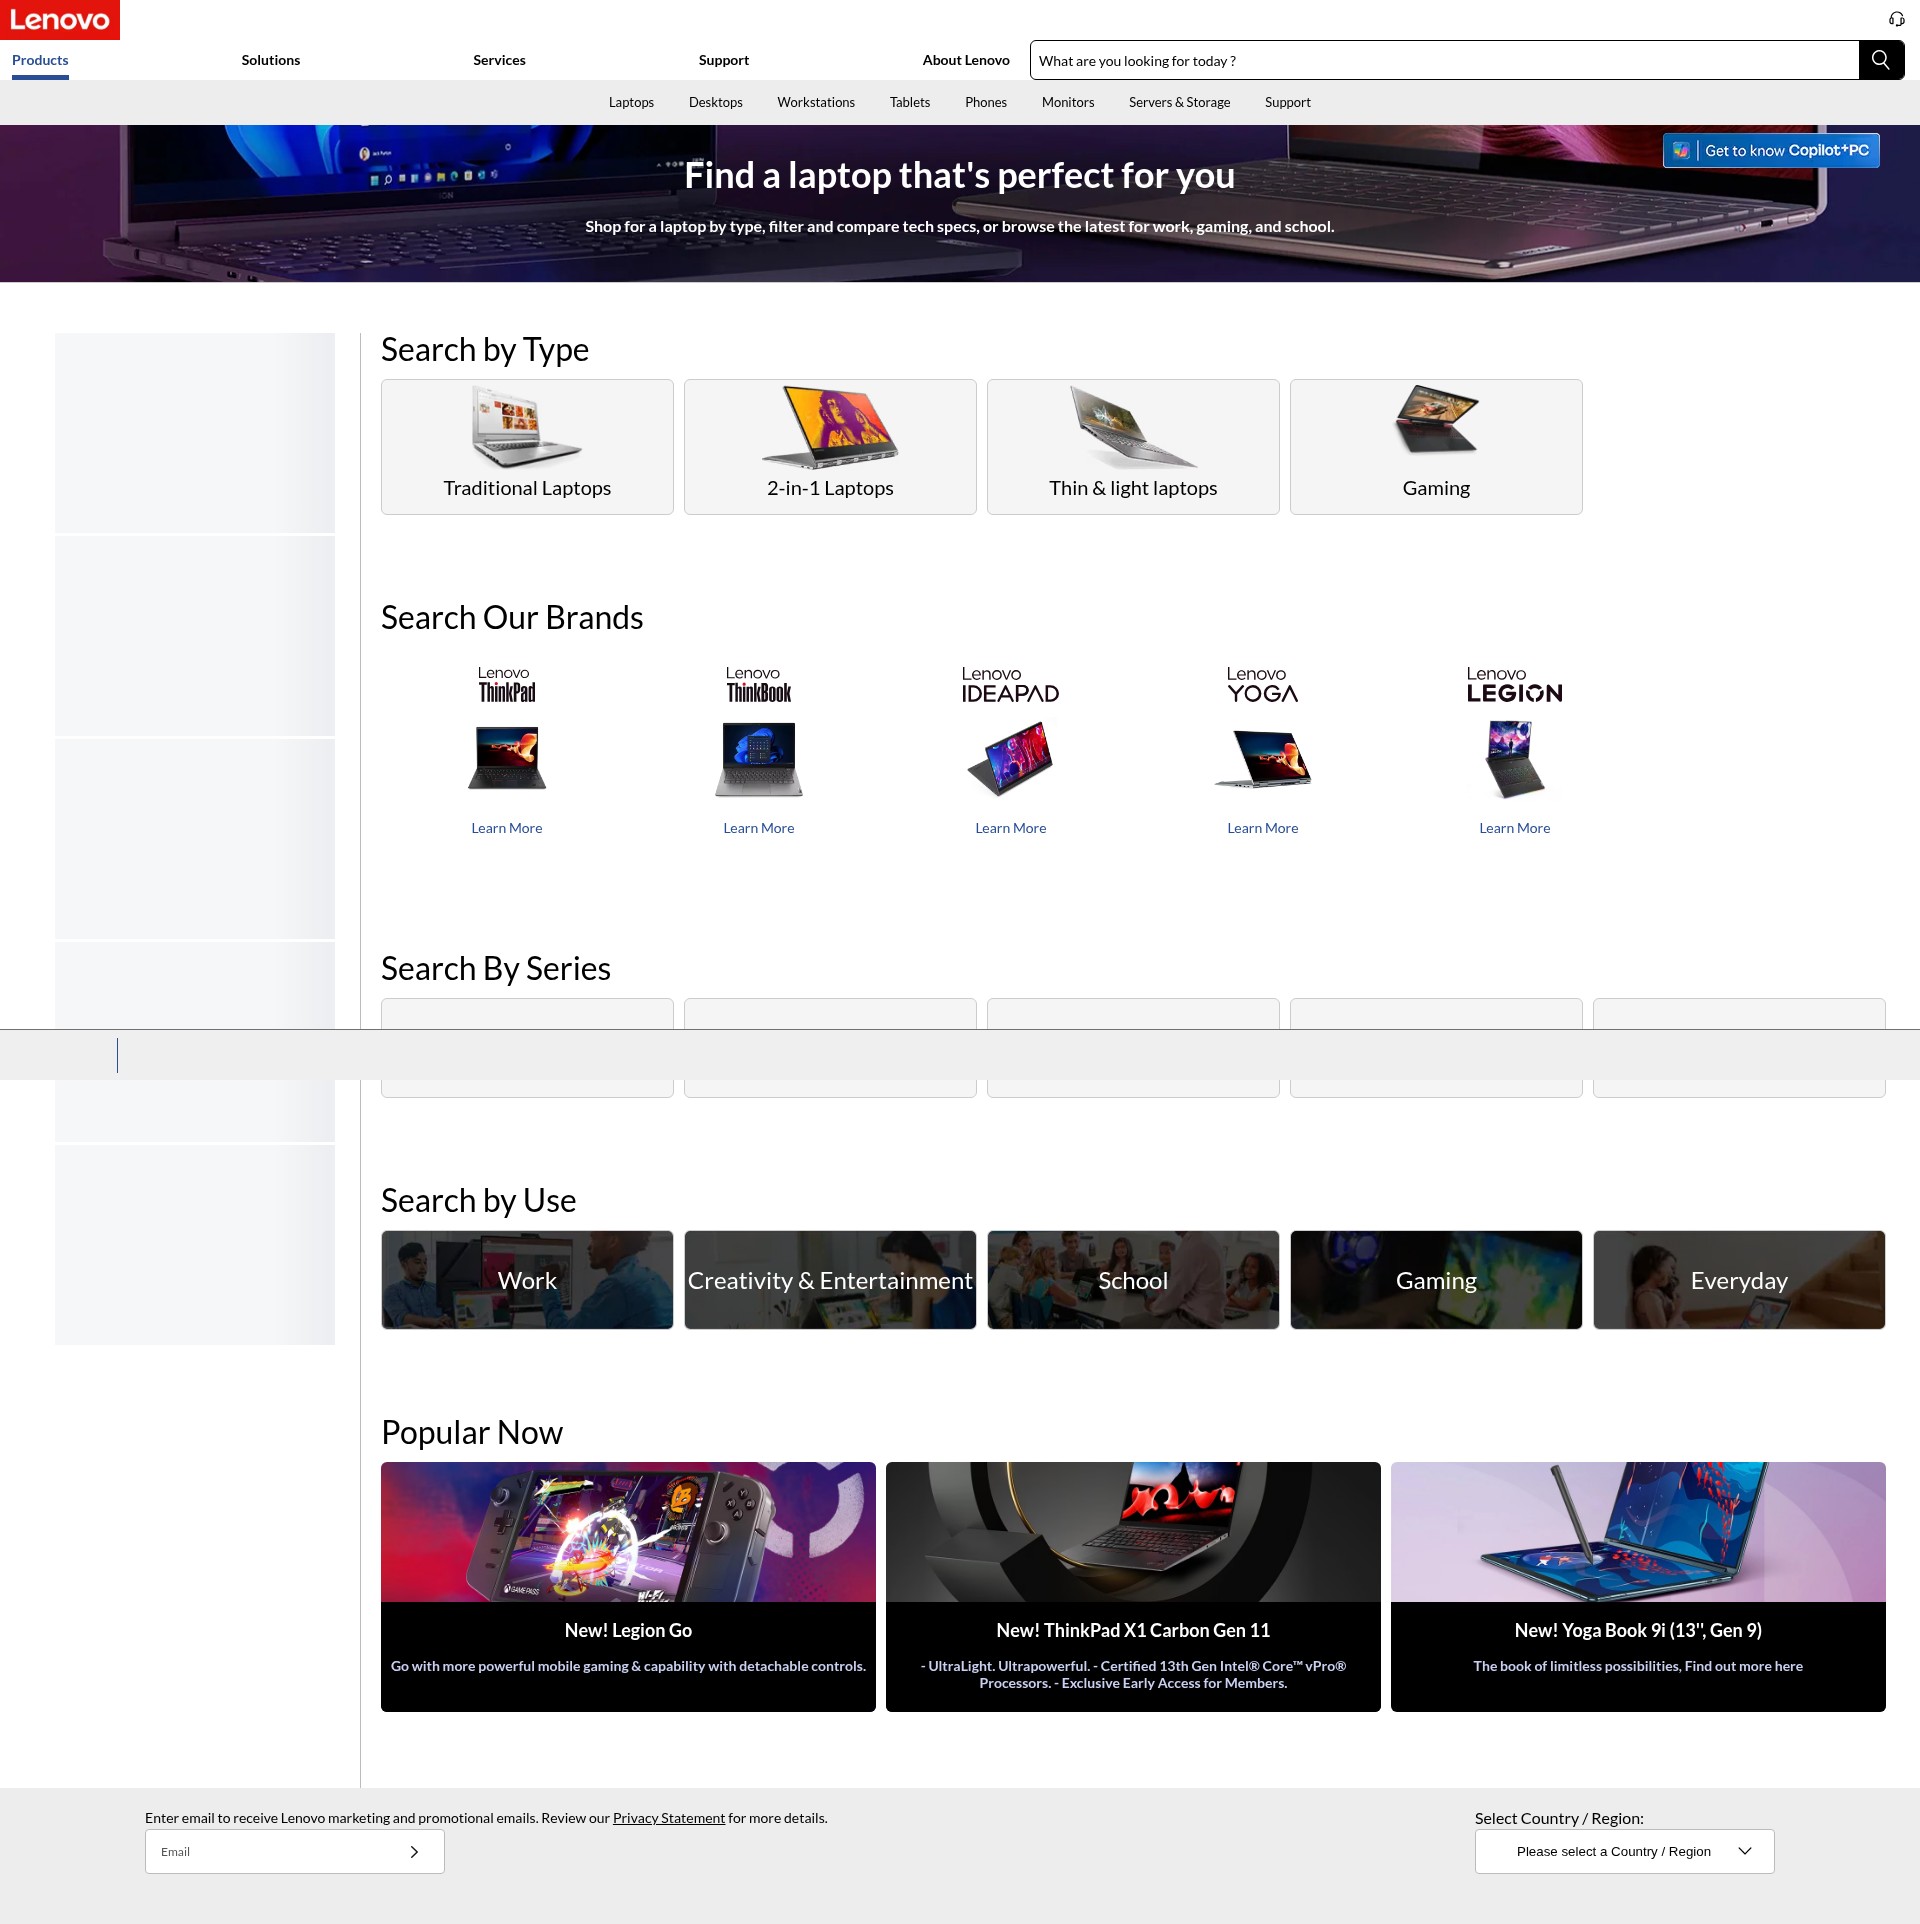This screenshot has width=1920, height=1924.
Task: Go to Workstations in the sub-navigation
Action: click(x=816, y=102)
